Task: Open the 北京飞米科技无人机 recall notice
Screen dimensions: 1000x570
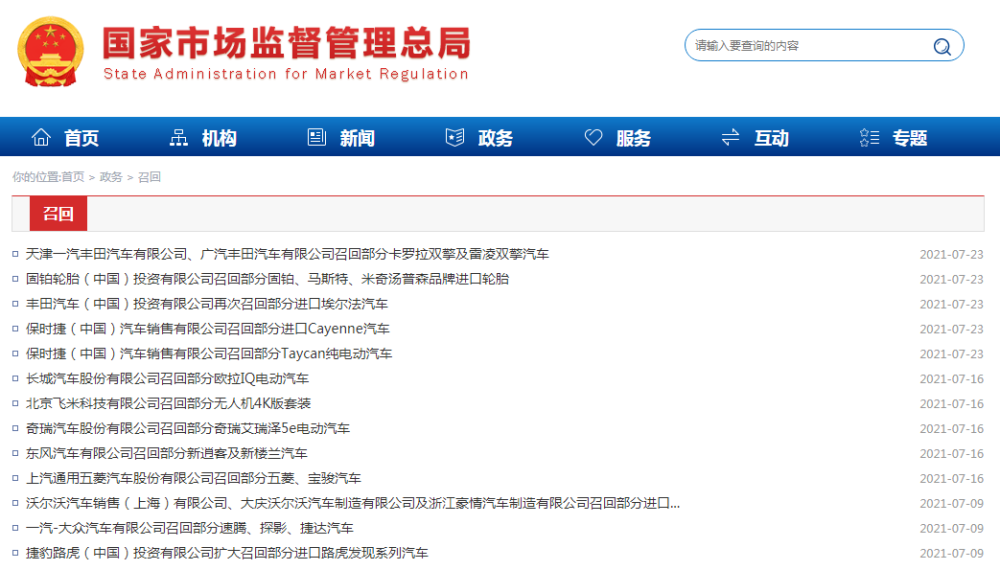Action: [x=168, y=403]
